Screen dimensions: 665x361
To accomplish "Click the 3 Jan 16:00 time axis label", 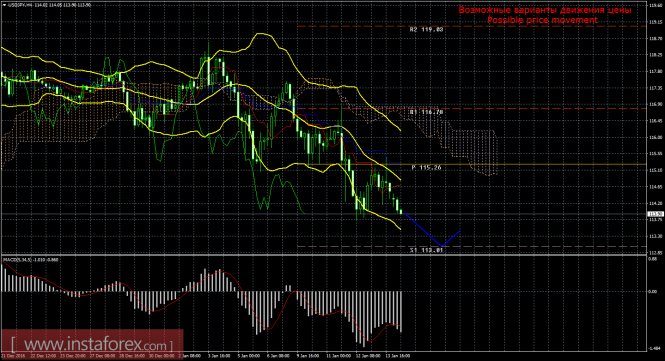I will coord(219,356).
